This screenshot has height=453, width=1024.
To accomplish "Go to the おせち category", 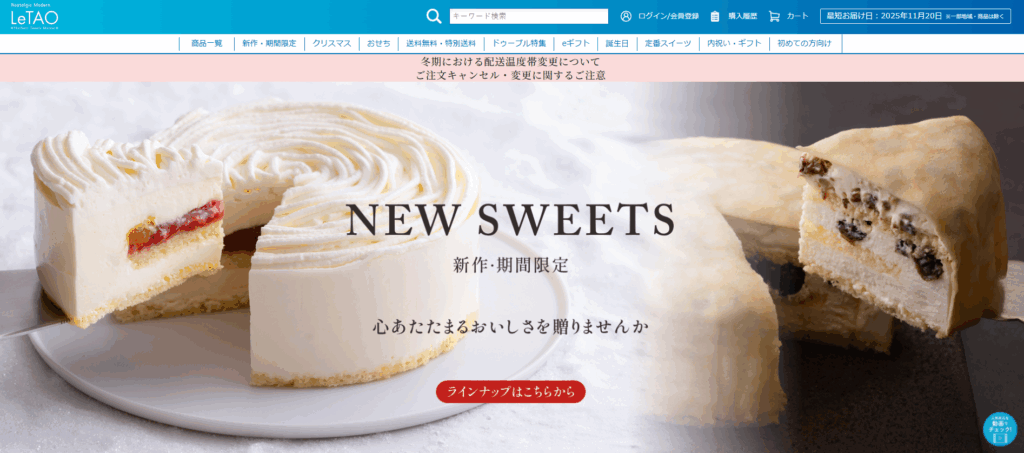I will (x=379, y=44).
